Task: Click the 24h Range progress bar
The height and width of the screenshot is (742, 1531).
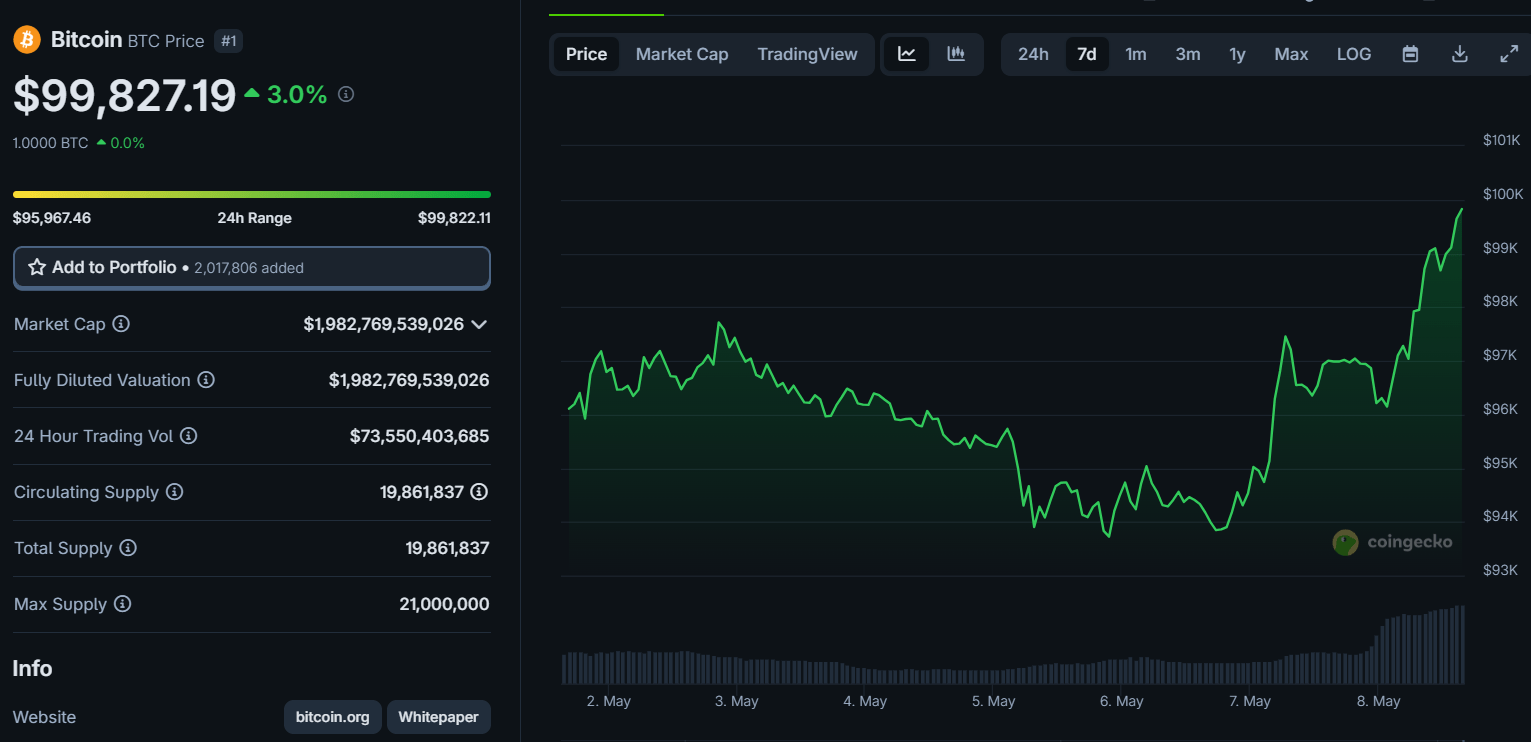Action: (x=252, y=194)
